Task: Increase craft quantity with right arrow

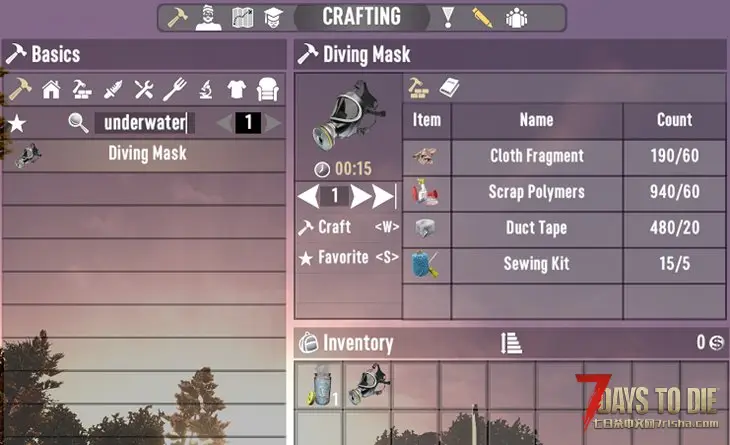Action: tap(361, 196)
